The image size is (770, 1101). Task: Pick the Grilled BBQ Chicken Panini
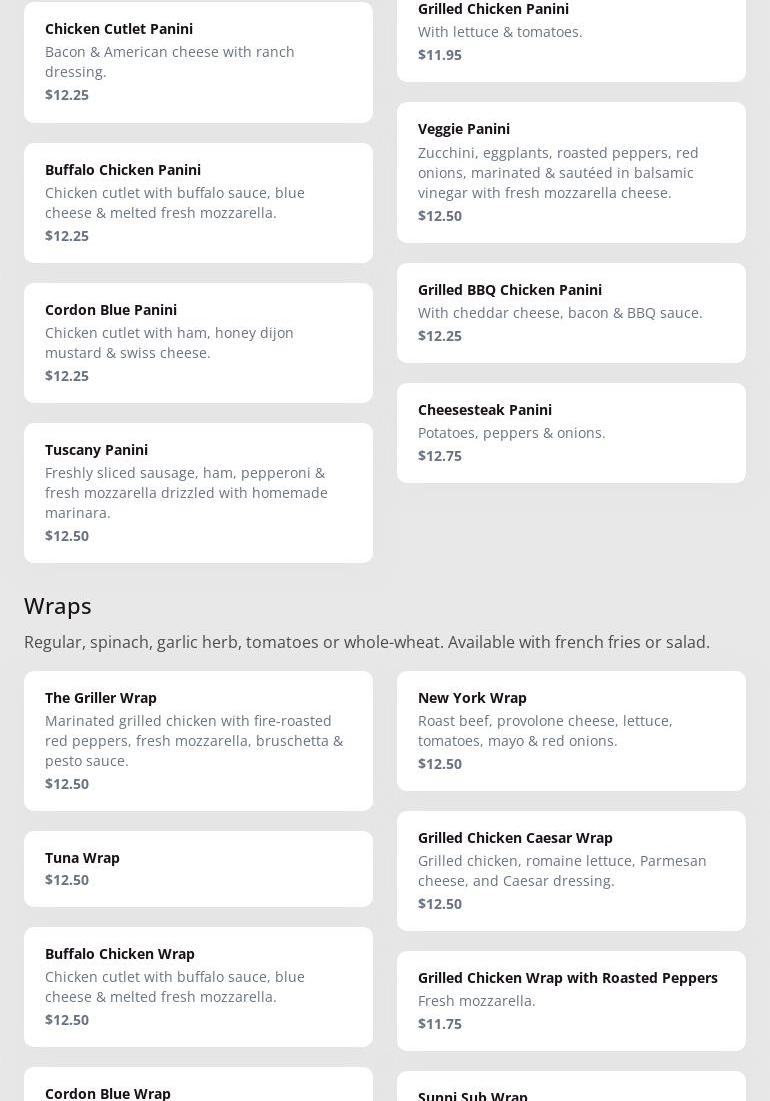click(x=571, y=313)
